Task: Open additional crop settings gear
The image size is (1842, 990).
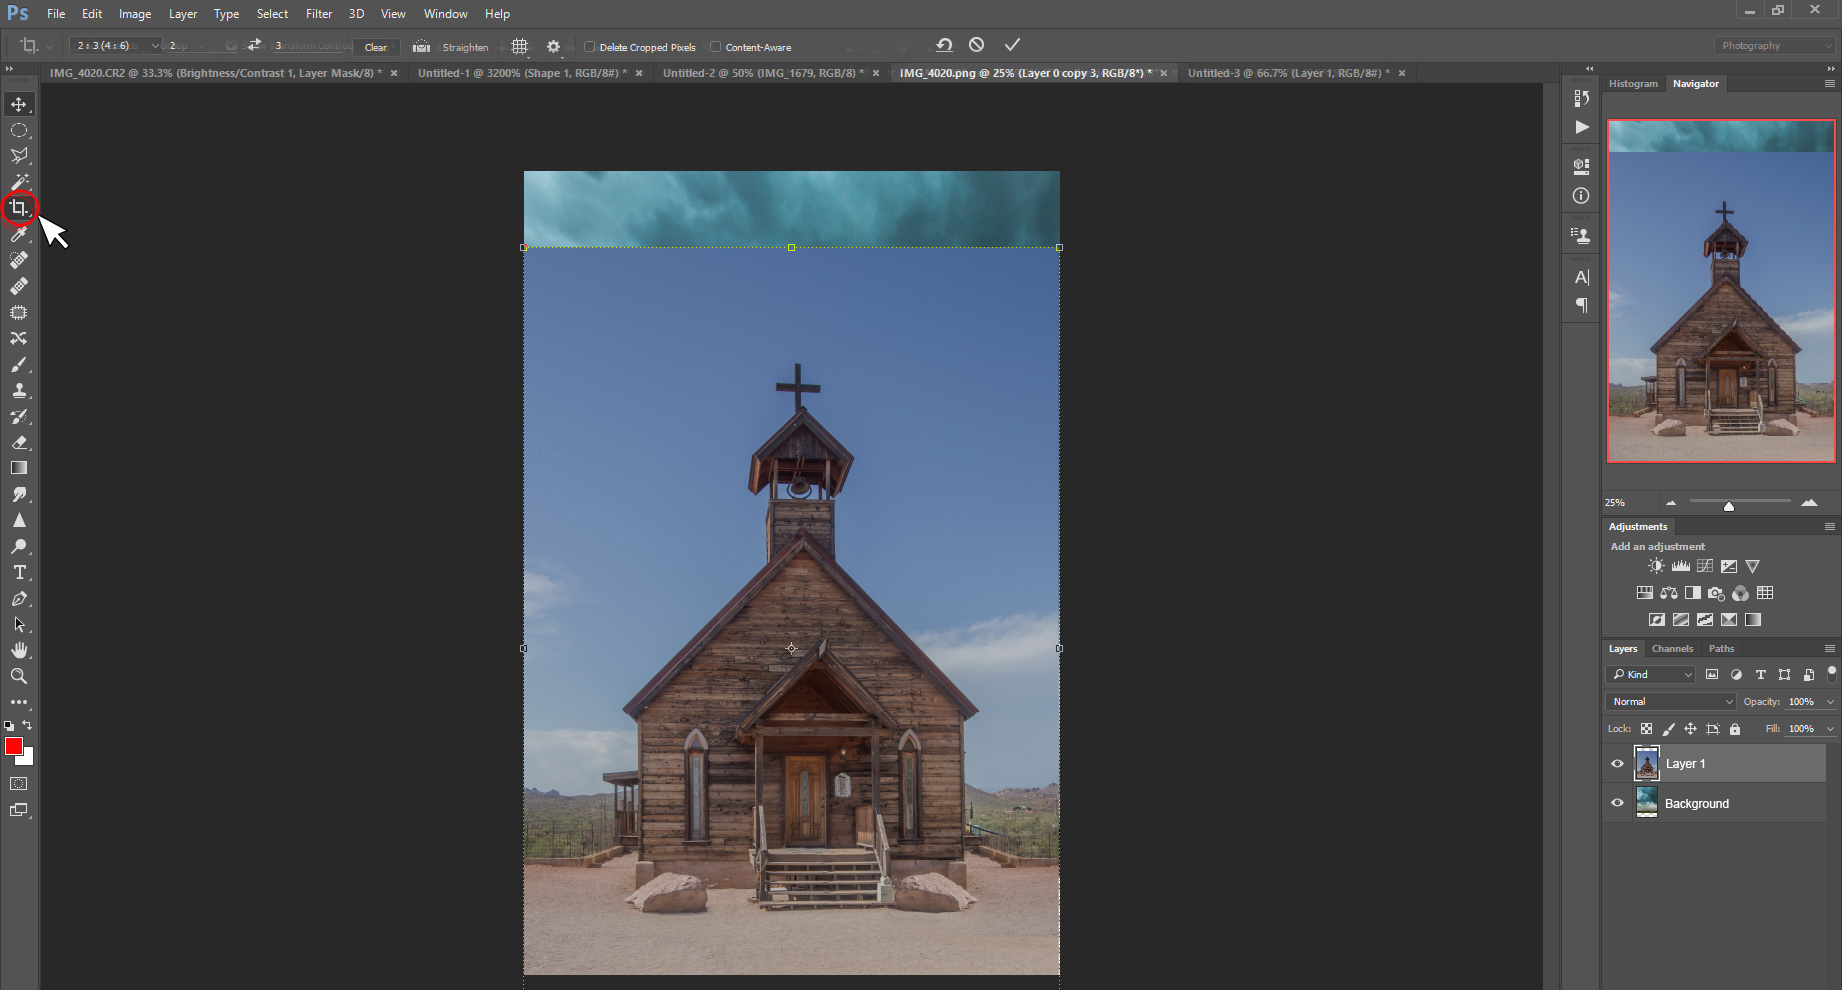Action: point(553,46)
